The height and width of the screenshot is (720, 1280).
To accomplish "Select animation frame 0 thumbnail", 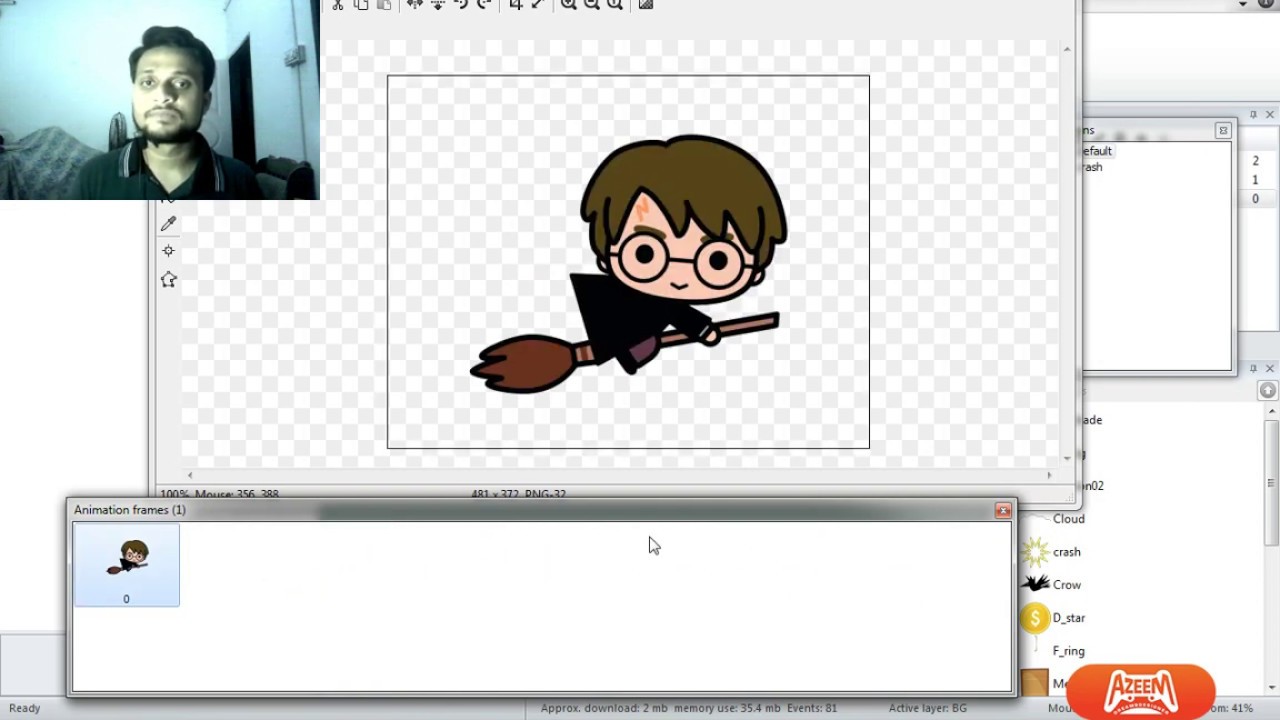I will [x=126, y=566].
